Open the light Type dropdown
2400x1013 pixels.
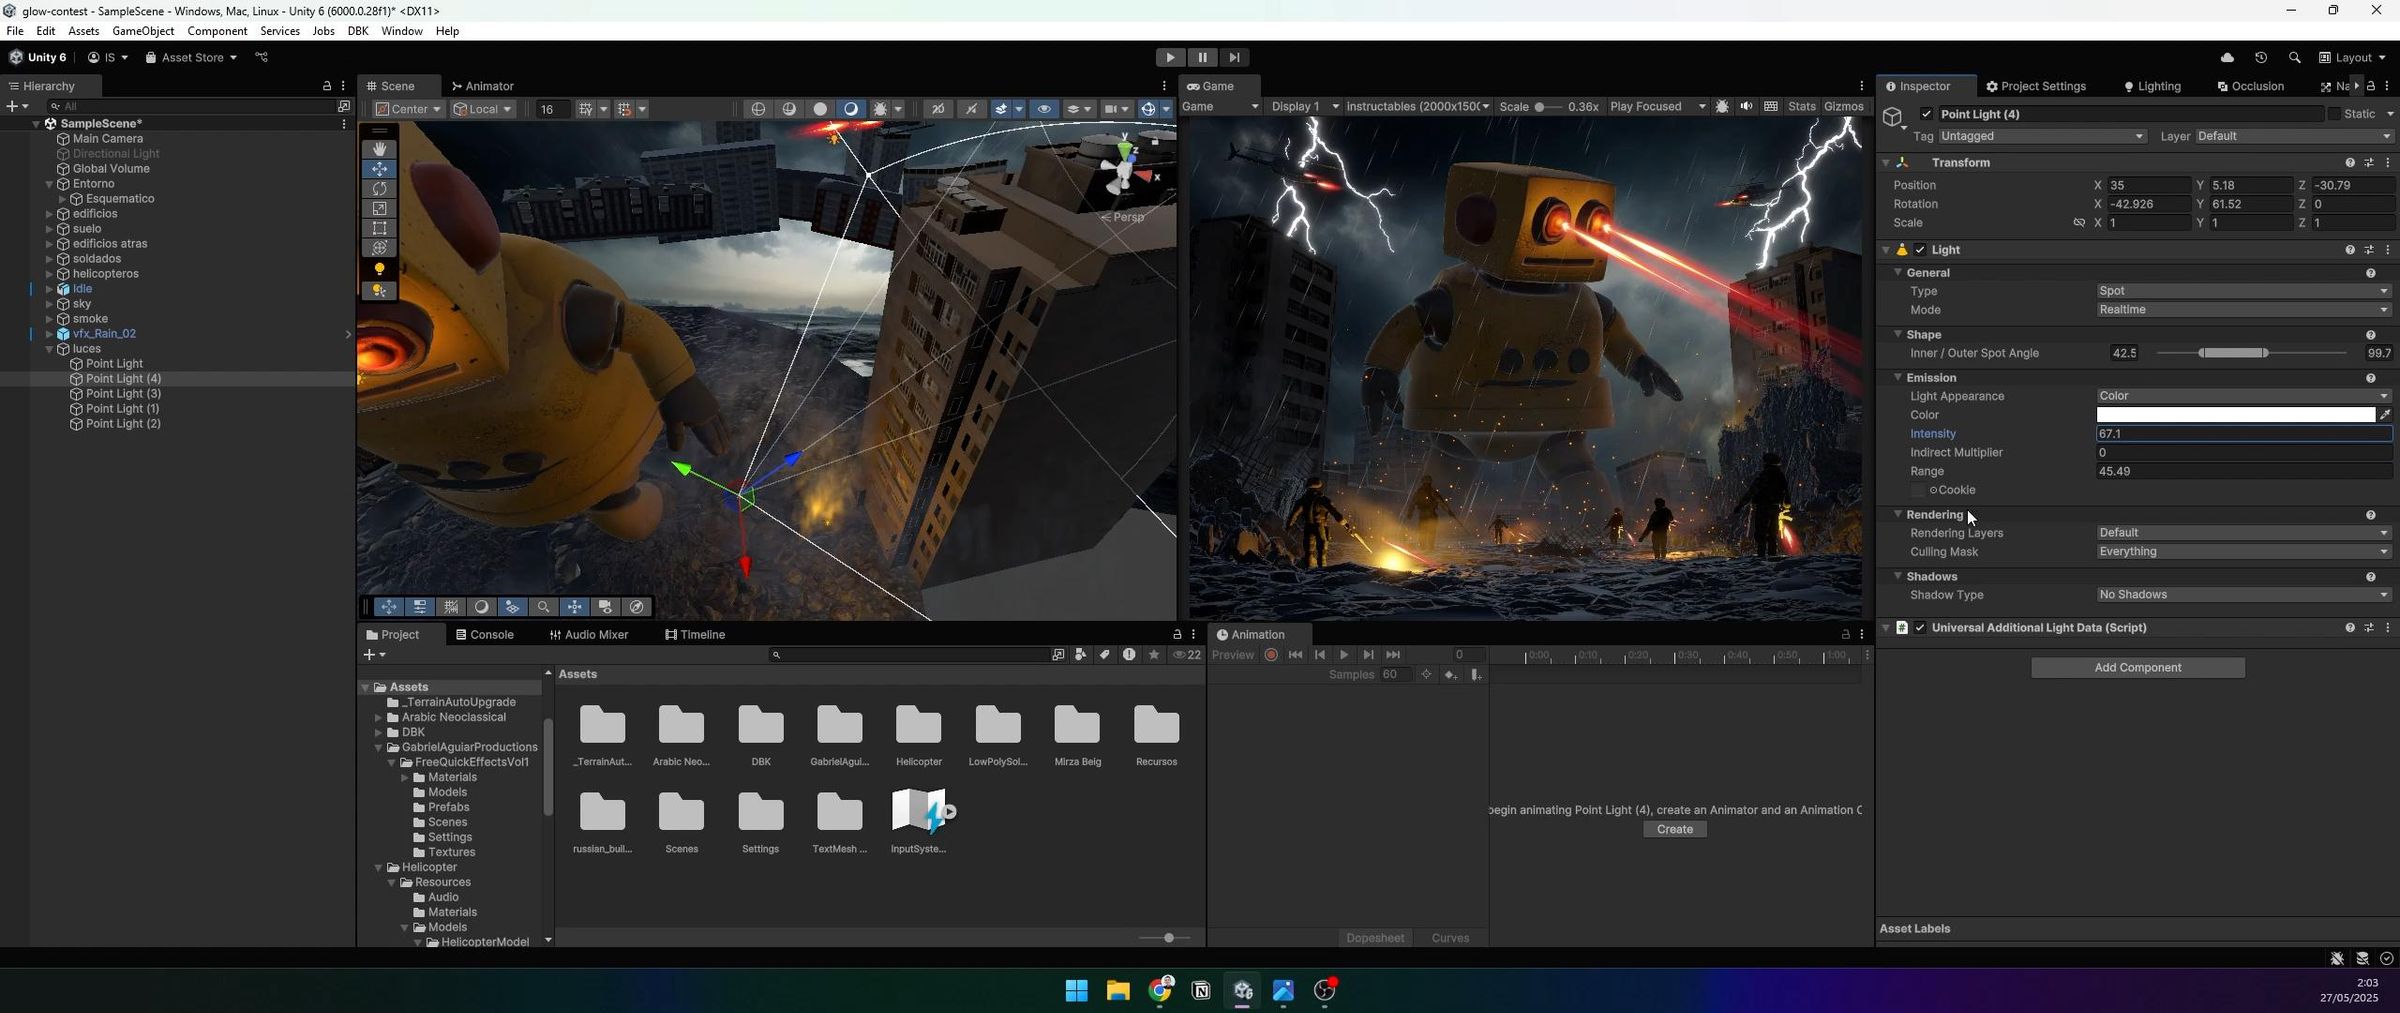[x=2243, y=291]
